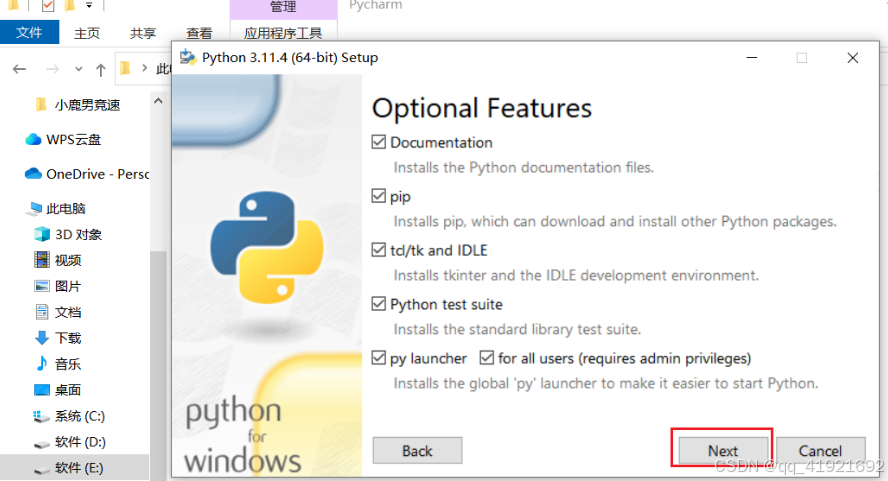Click the 3D 对象 cube icon
The height and width of the screenshot is (481, 888).
tap(42, 234)
